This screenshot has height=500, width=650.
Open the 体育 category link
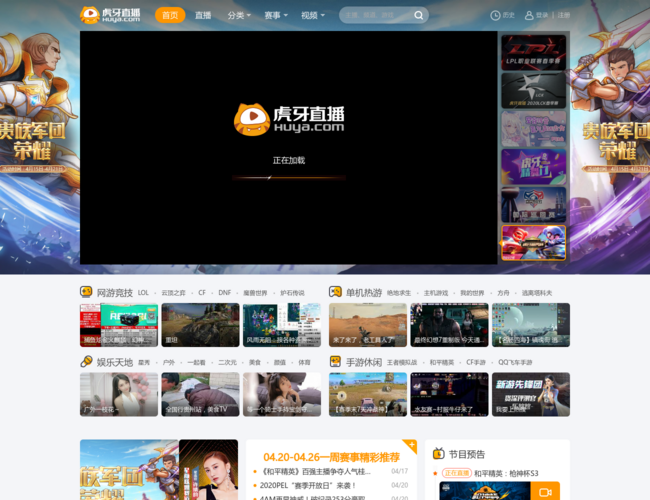coord(304,362)
